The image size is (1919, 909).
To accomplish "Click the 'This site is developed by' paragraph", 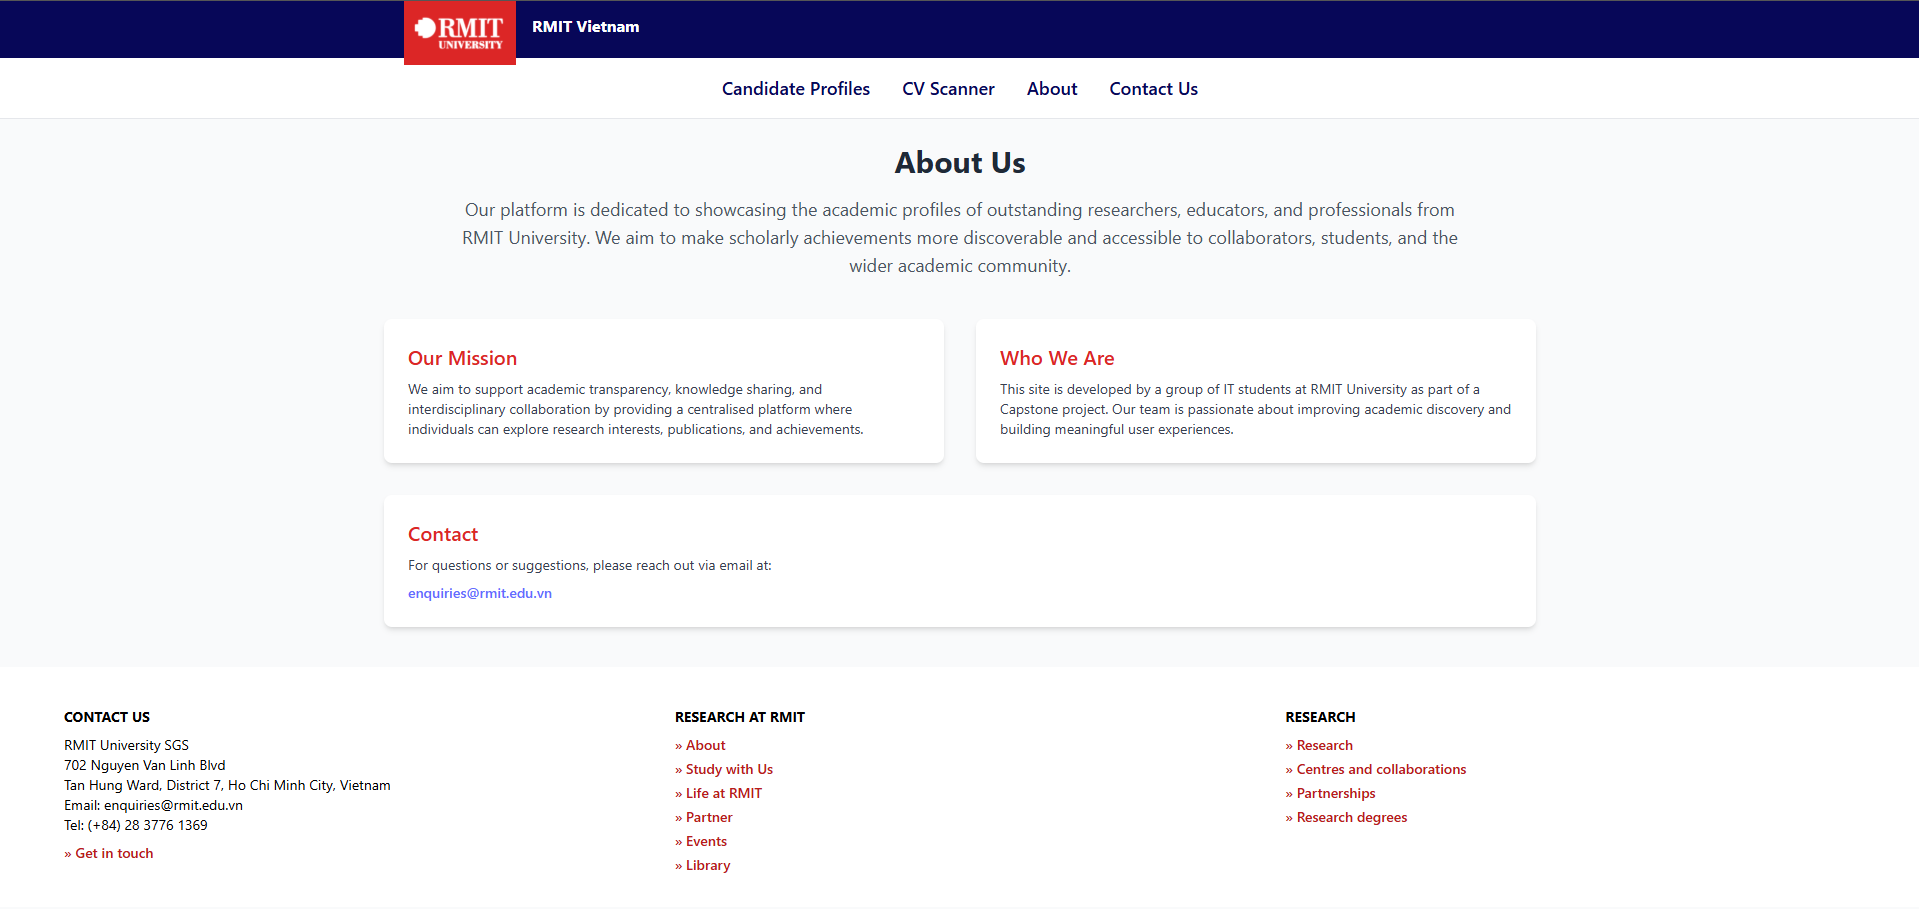I will pyautogui.click(x=1255, y=409).
